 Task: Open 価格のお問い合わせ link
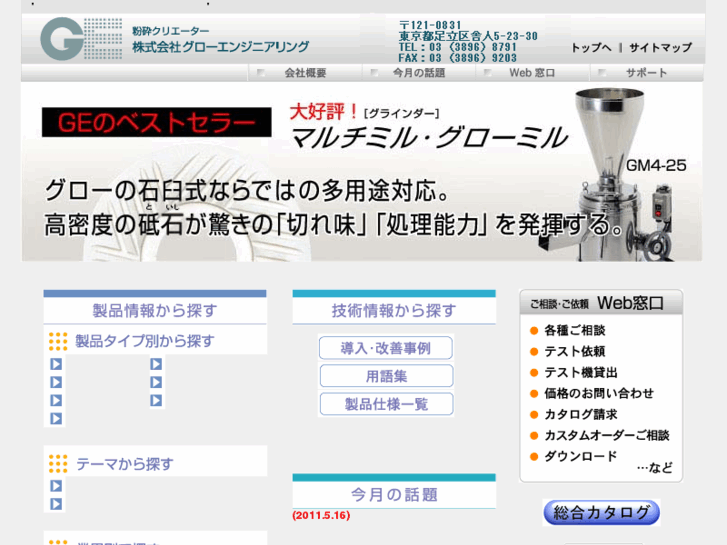pos(599,393)
